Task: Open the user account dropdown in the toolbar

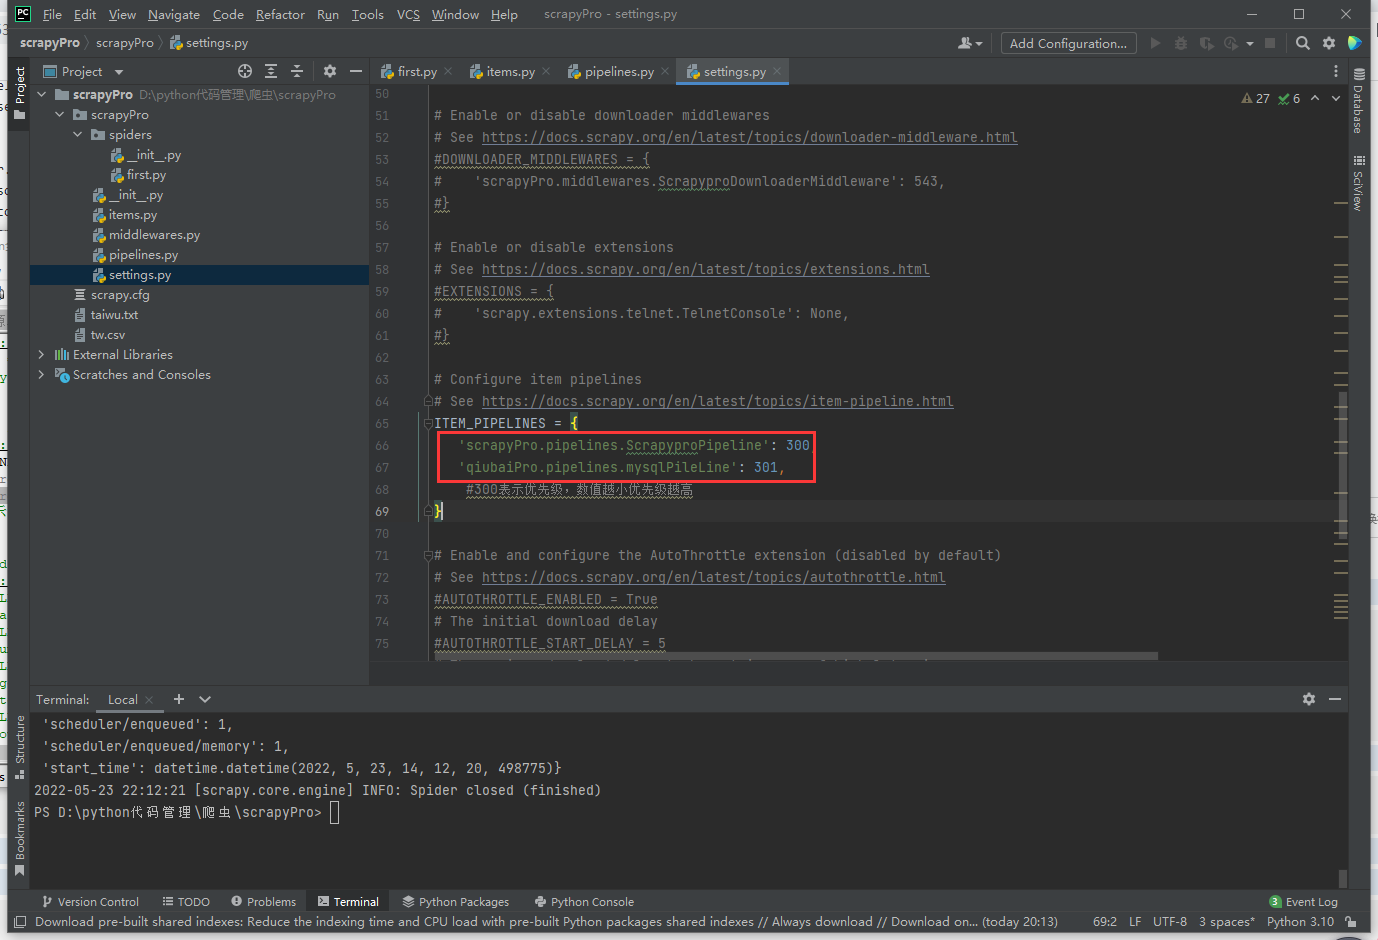Action: (969, 43)
